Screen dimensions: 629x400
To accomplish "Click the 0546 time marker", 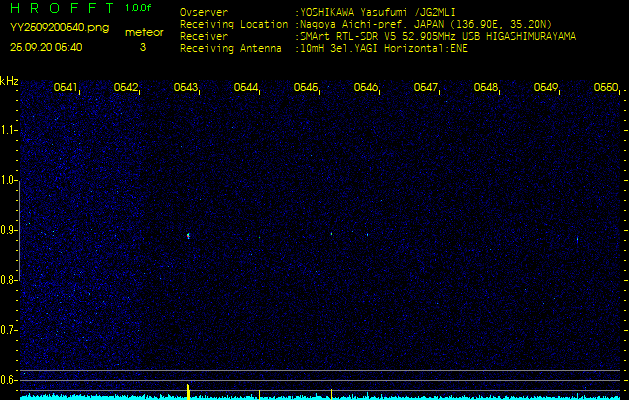I will (x=366, y=87).
